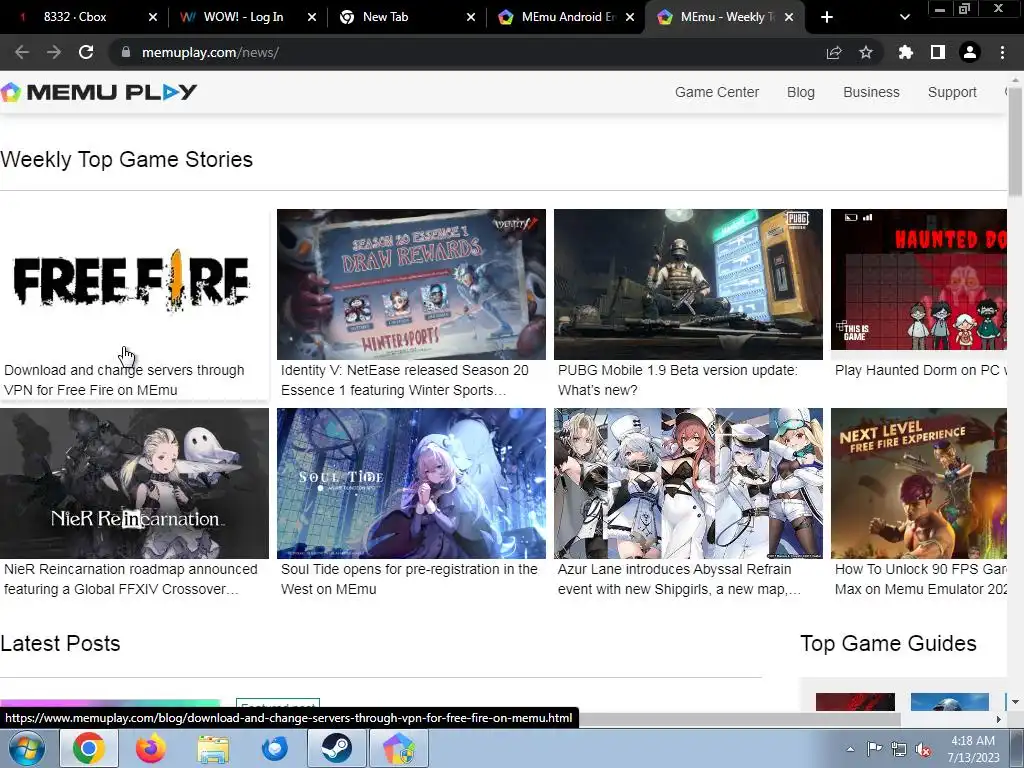The height and width of the screenshot is (768, 1024).
Task: Open Windows Explorer folder taskbar icon
Action: coord(213,748)
